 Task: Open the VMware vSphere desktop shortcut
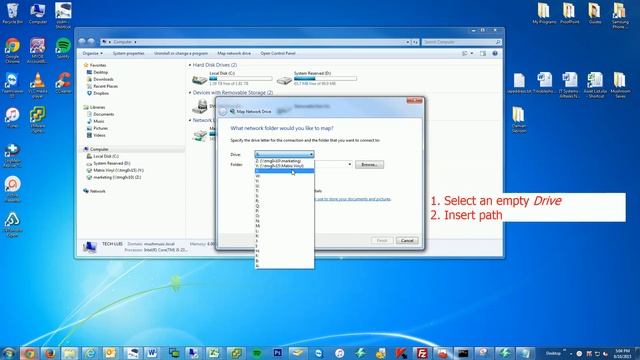(38, 120)
